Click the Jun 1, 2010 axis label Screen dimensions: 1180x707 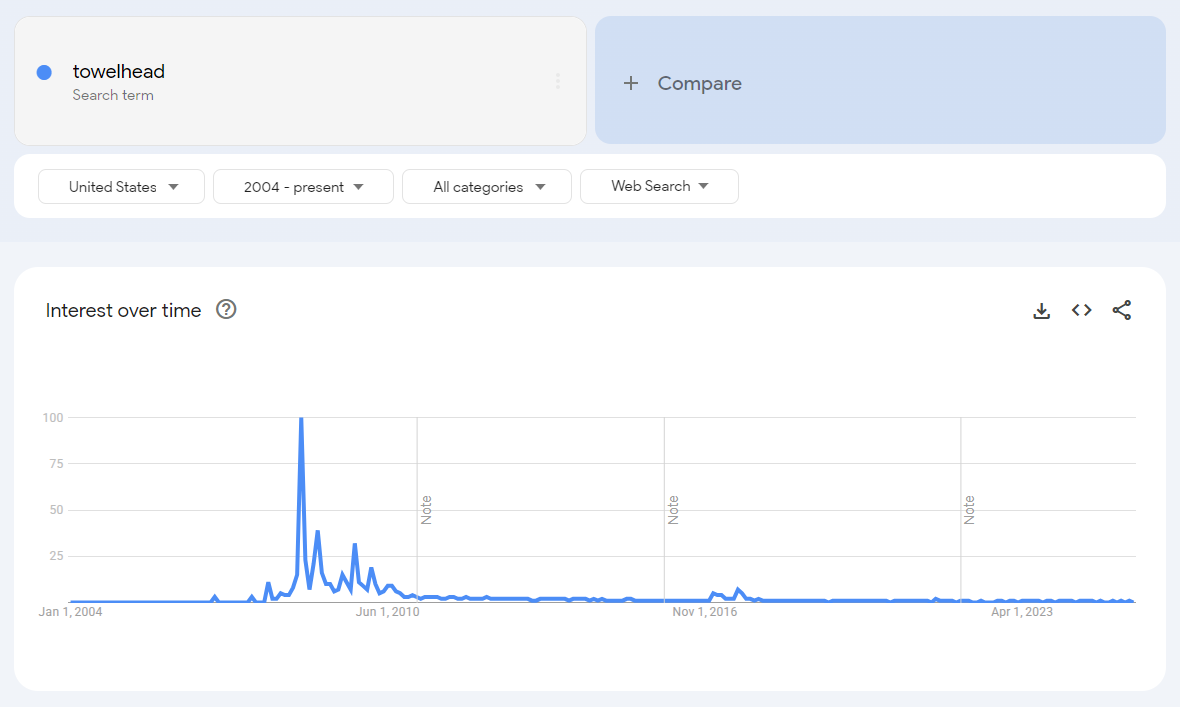point(388,611)
